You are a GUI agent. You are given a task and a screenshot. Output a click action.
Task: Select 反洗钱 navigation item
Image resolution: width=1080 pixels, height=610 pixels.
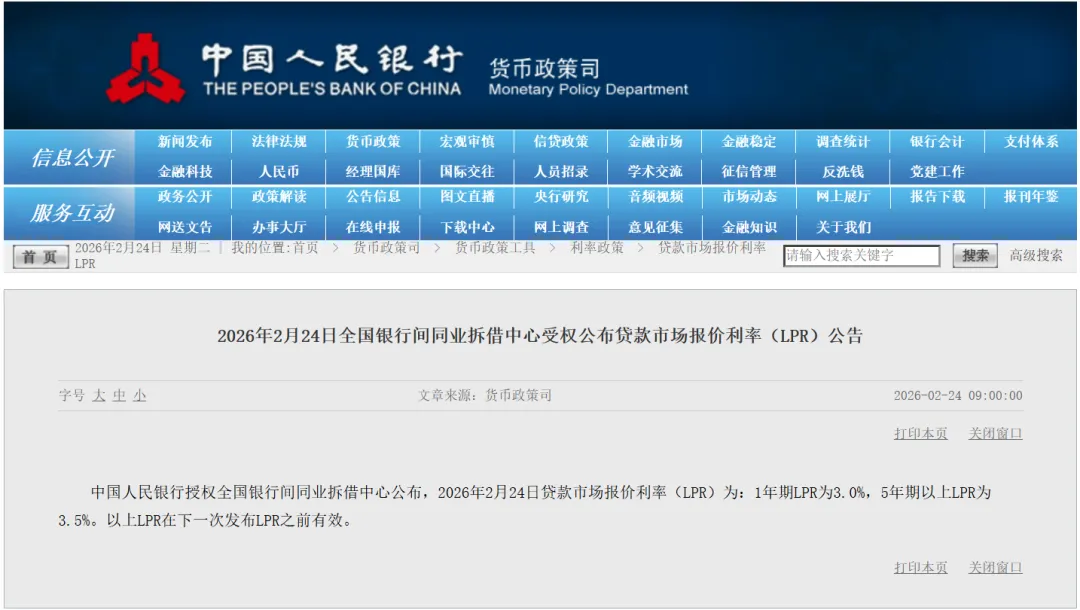pos(843,171)
